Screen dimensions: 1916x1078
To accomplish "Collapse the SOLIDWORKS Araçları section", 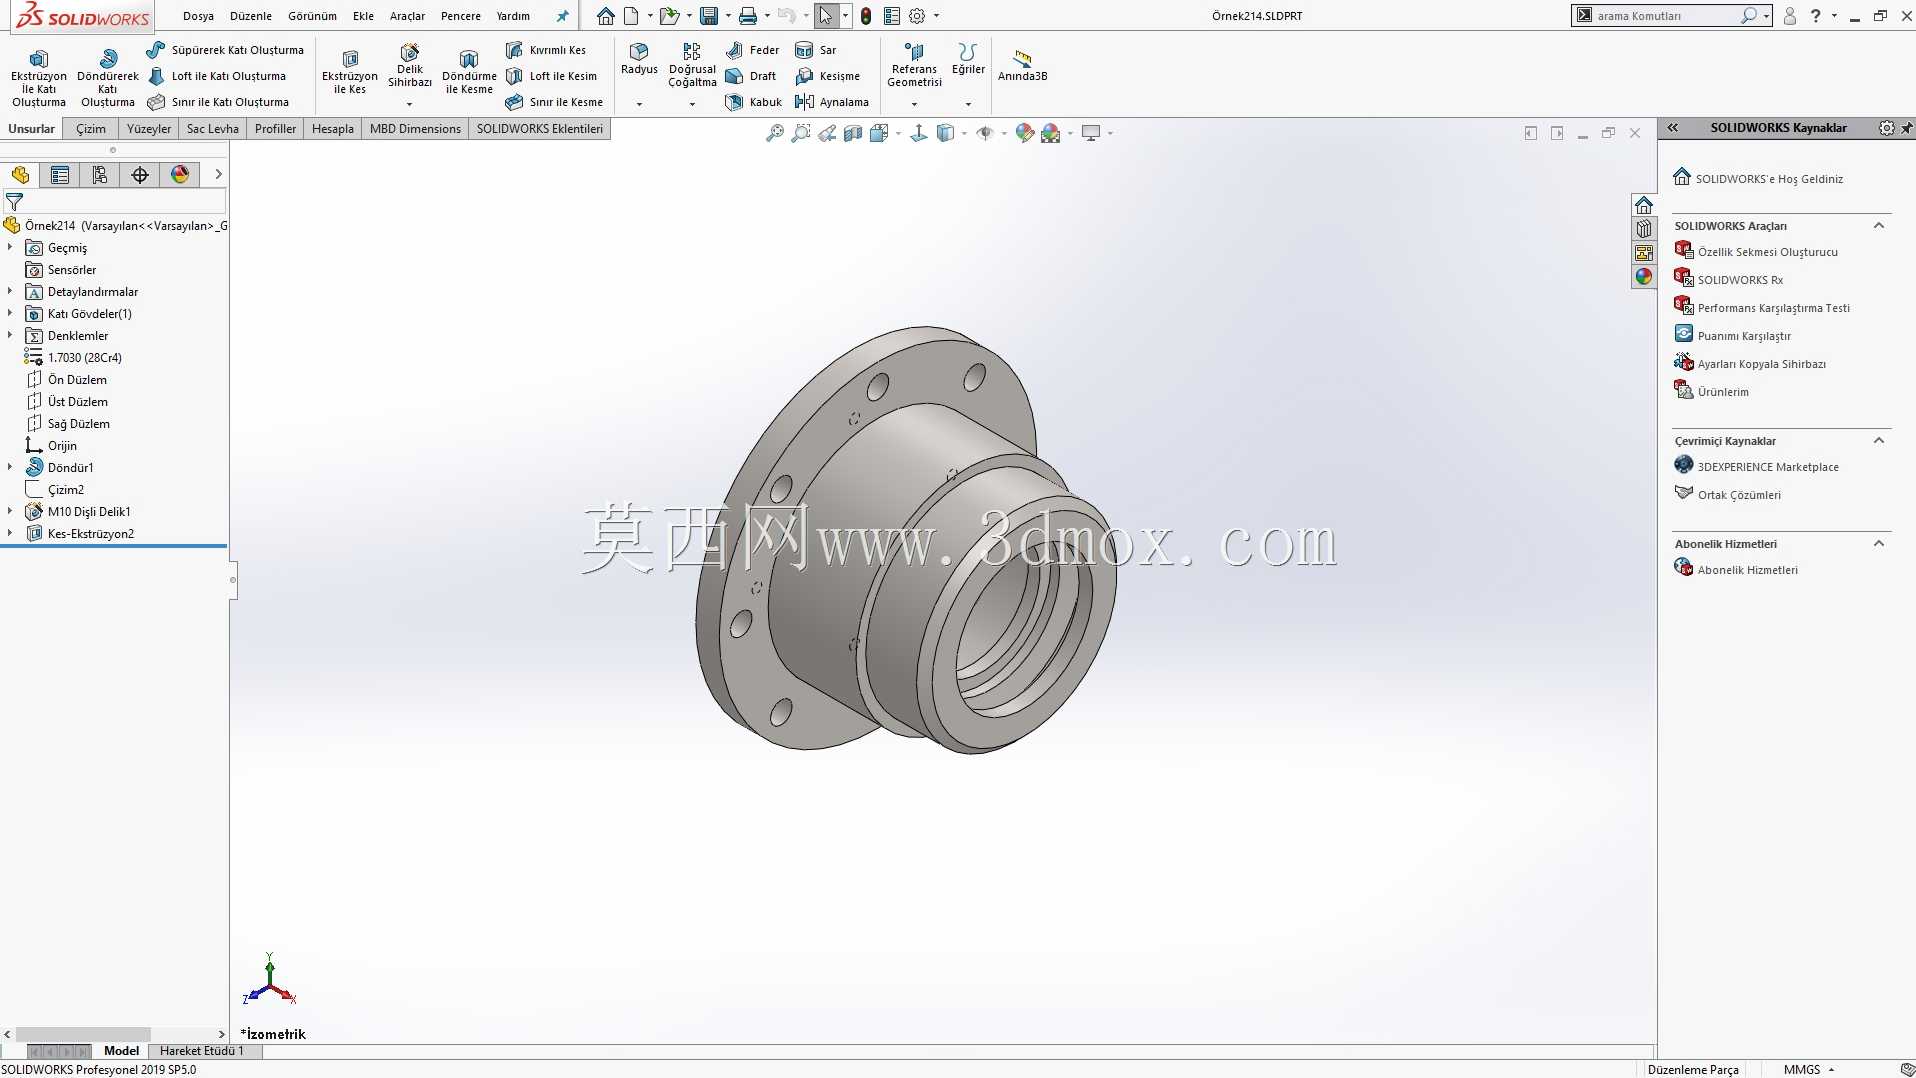I will [x=1879, y=226].
